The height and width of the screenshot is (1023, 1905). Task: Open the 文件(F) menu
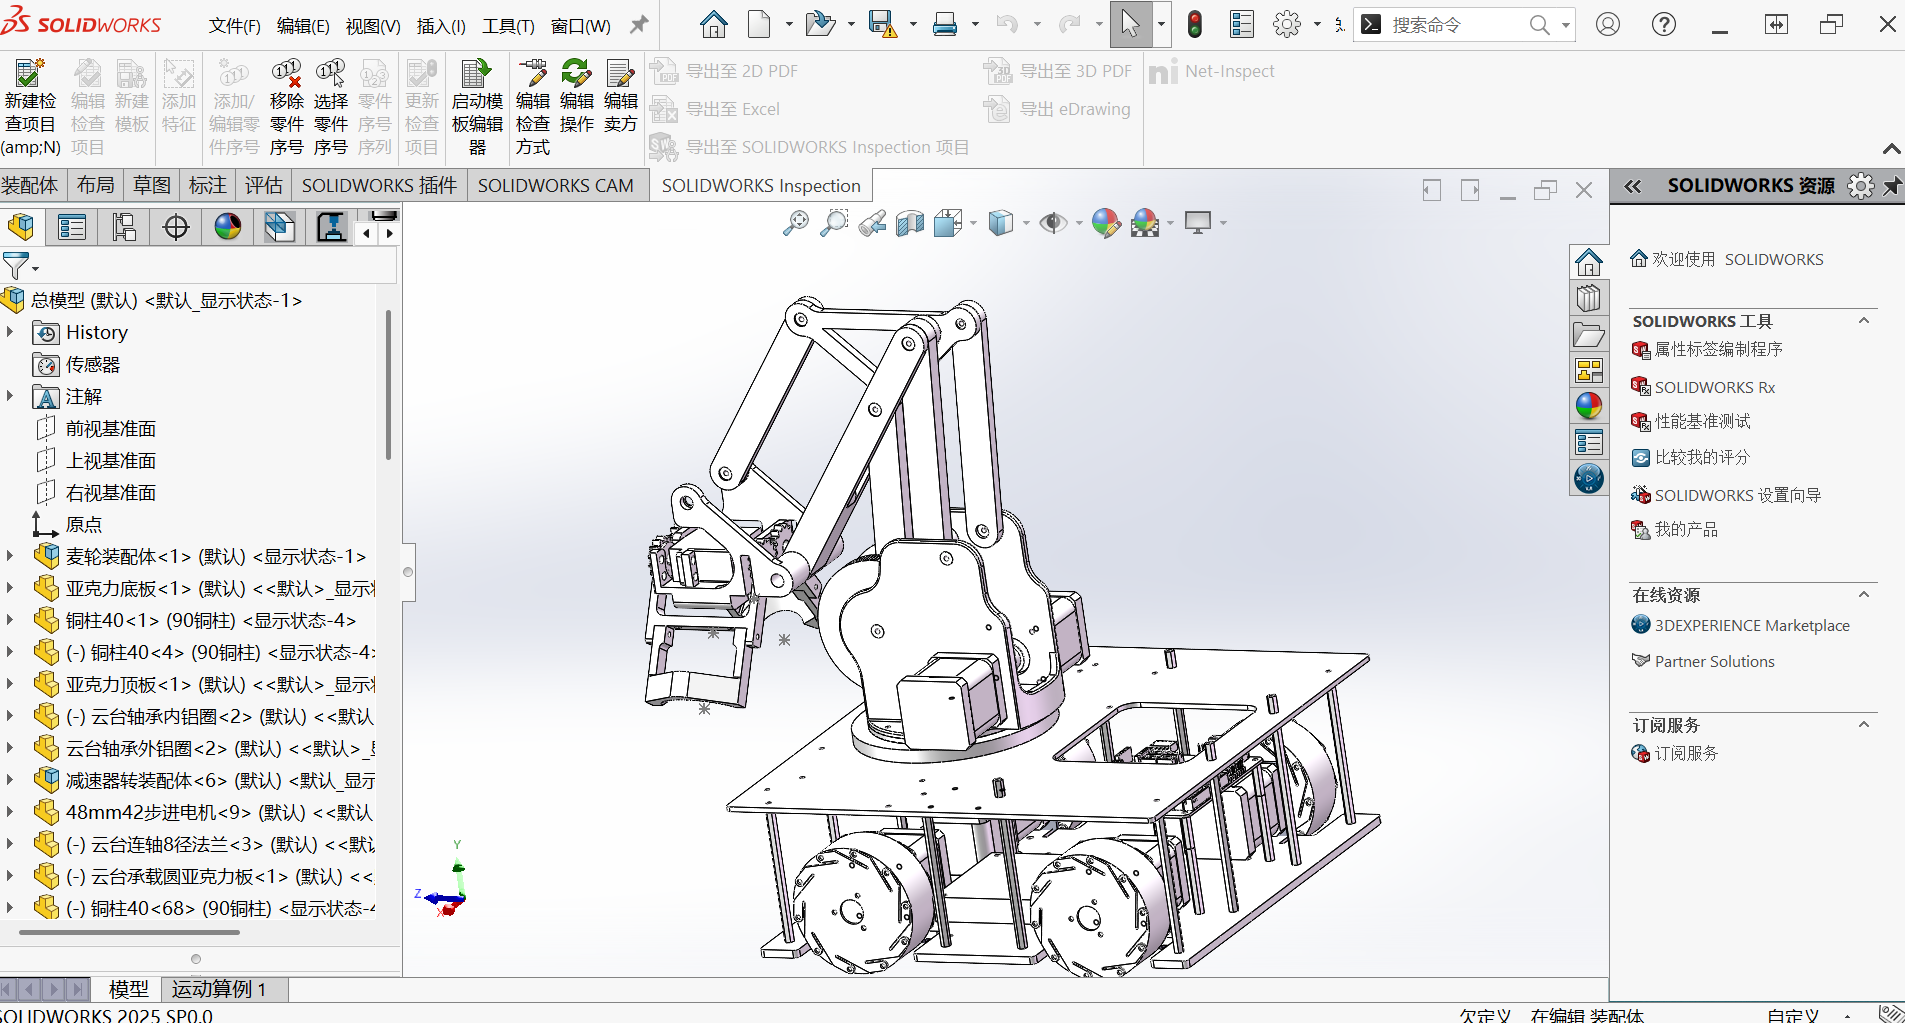(x=235, y=26)
